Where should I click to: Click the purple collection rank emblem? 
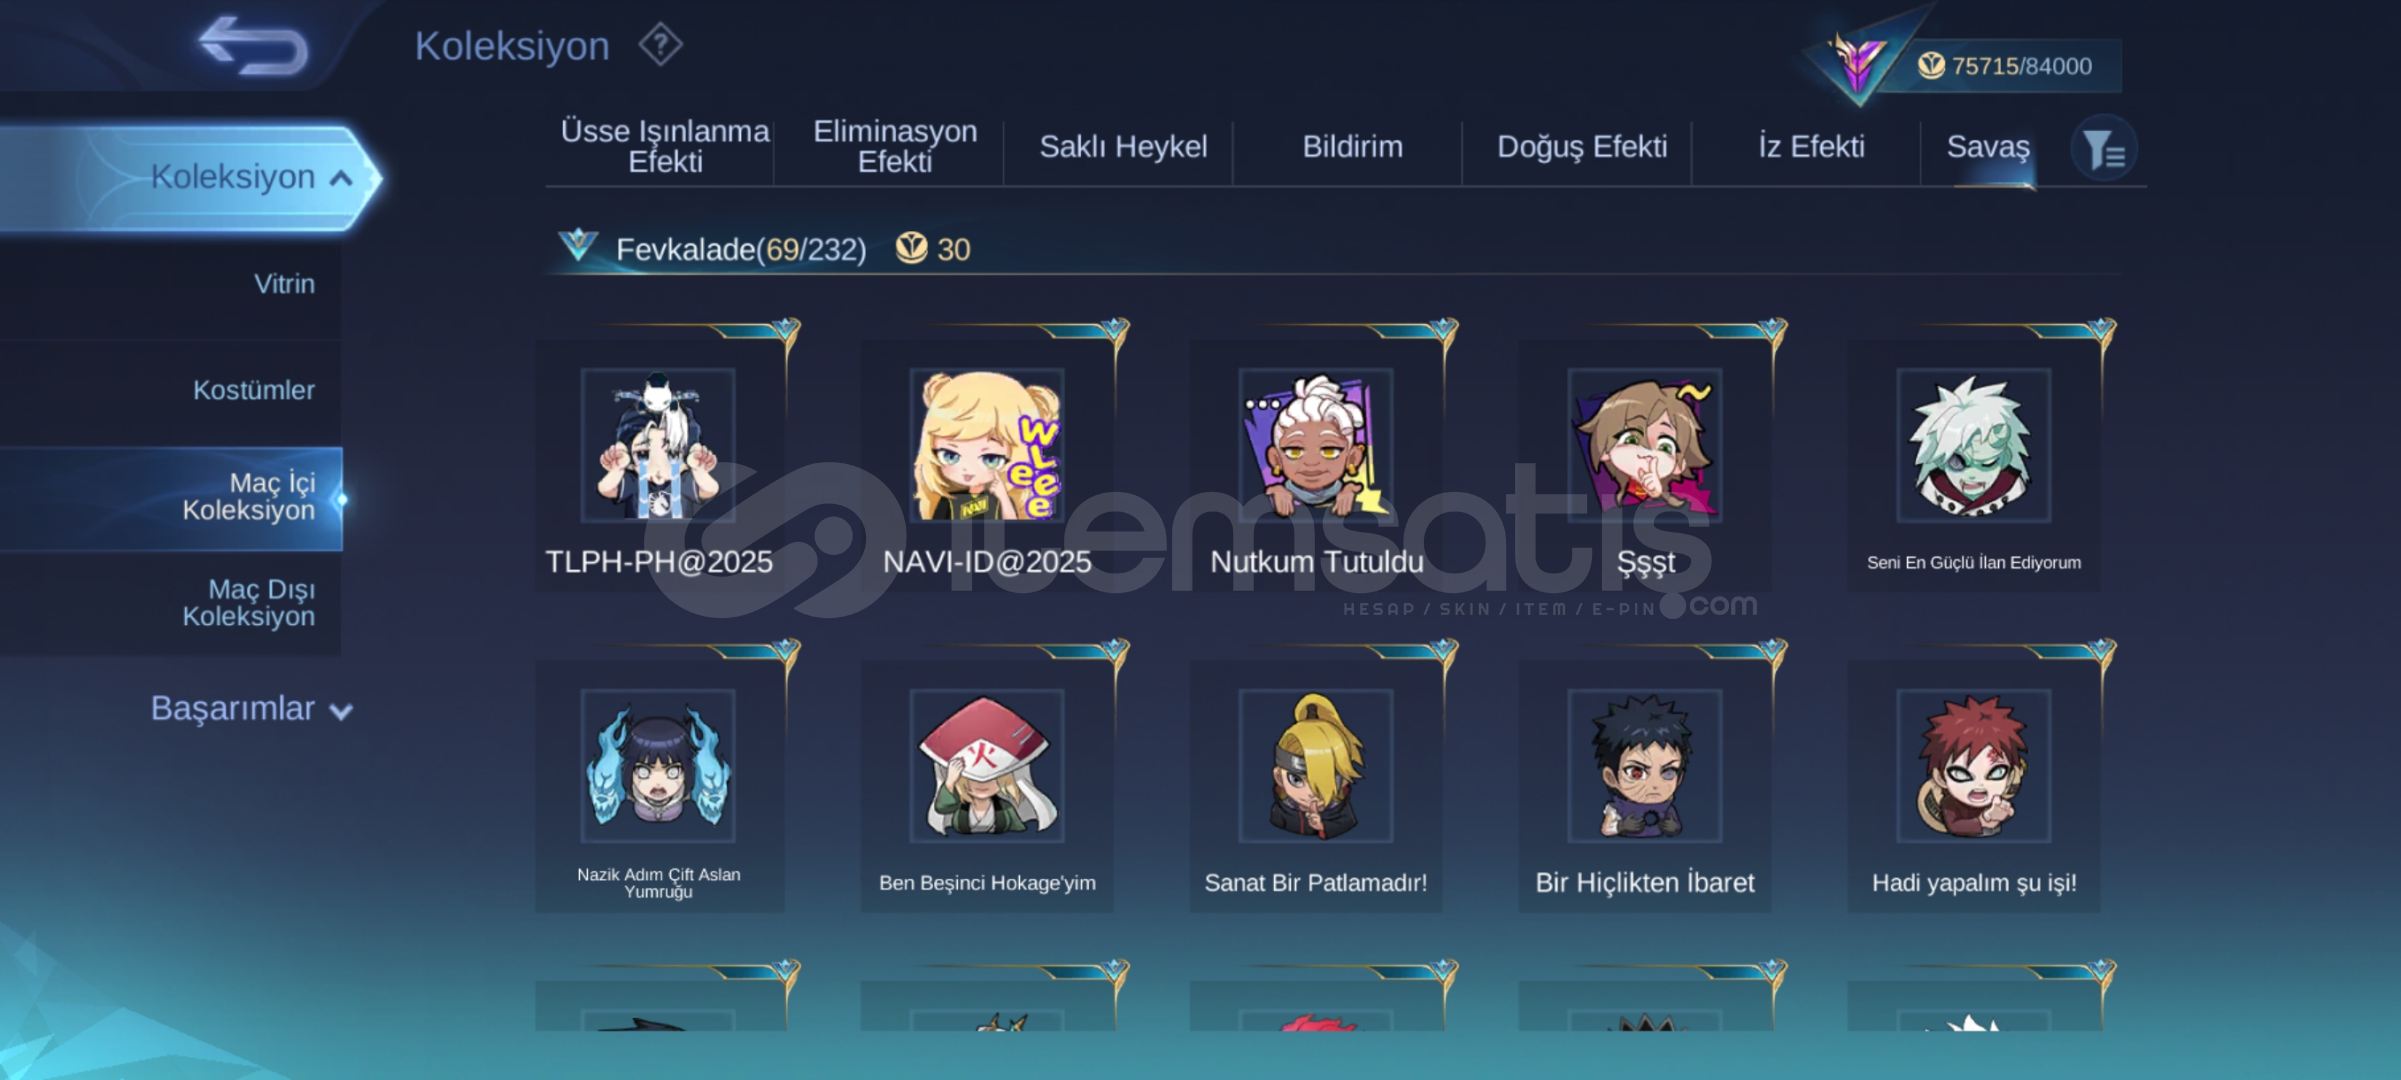click(x=1857, y=63)
